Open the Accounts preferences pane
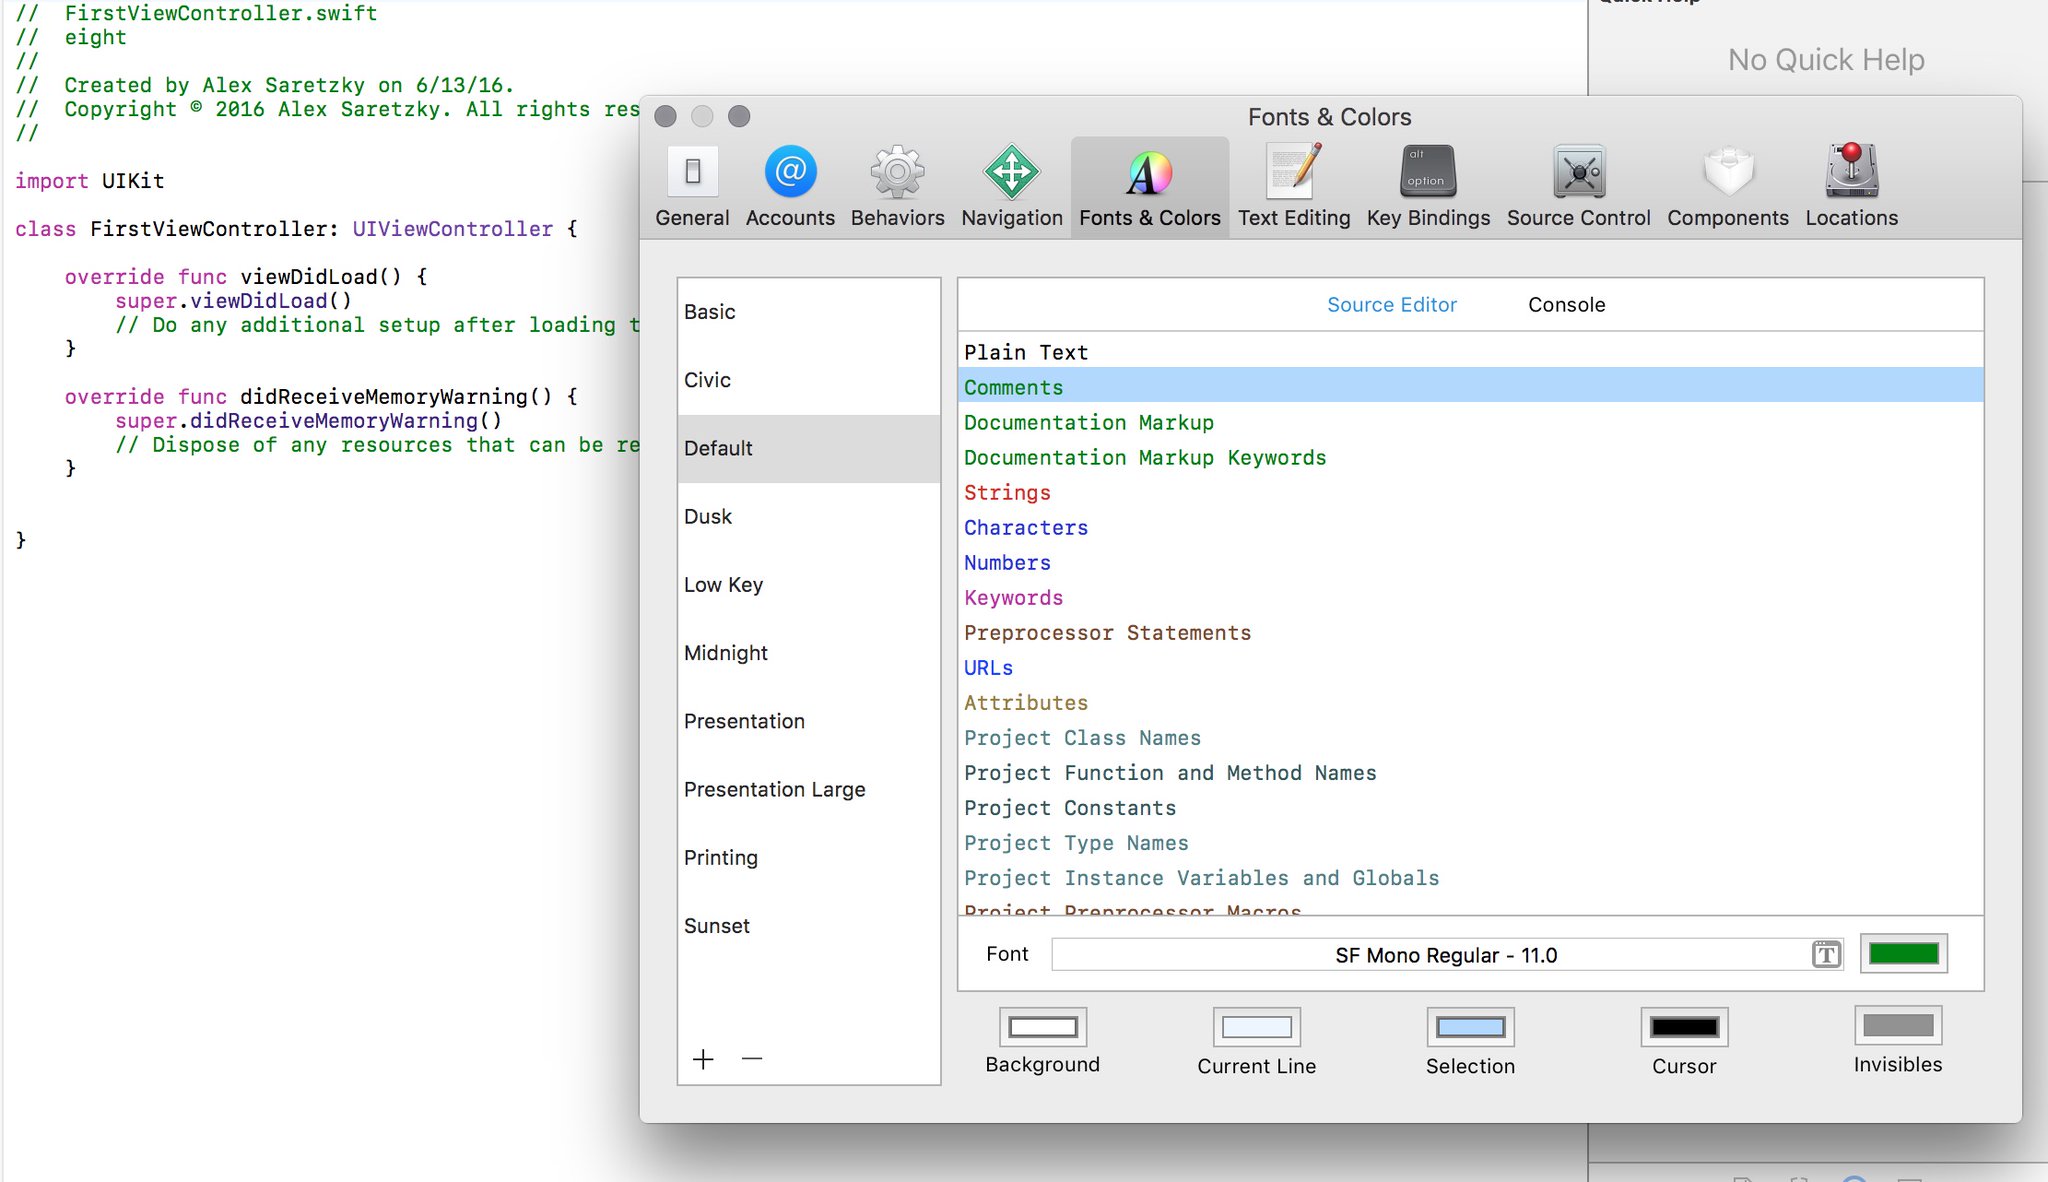 (x=790, y=174)
